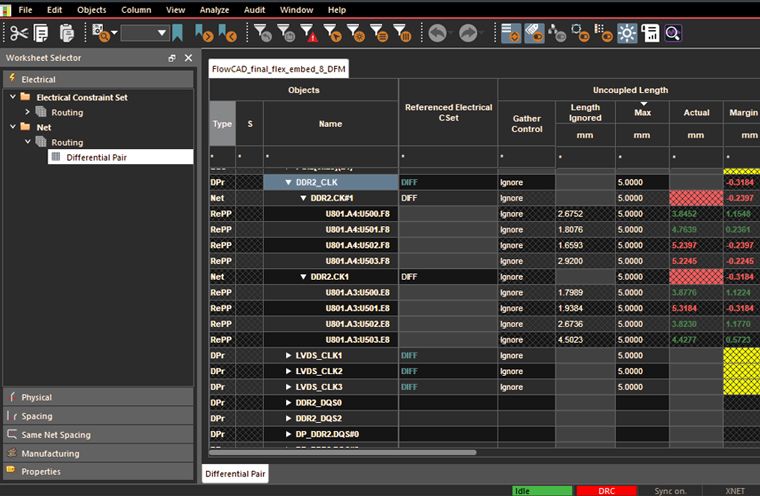Expand the LVDS_CLK1 row
Viewport: 760px width, 496px height.
[288, 355]
